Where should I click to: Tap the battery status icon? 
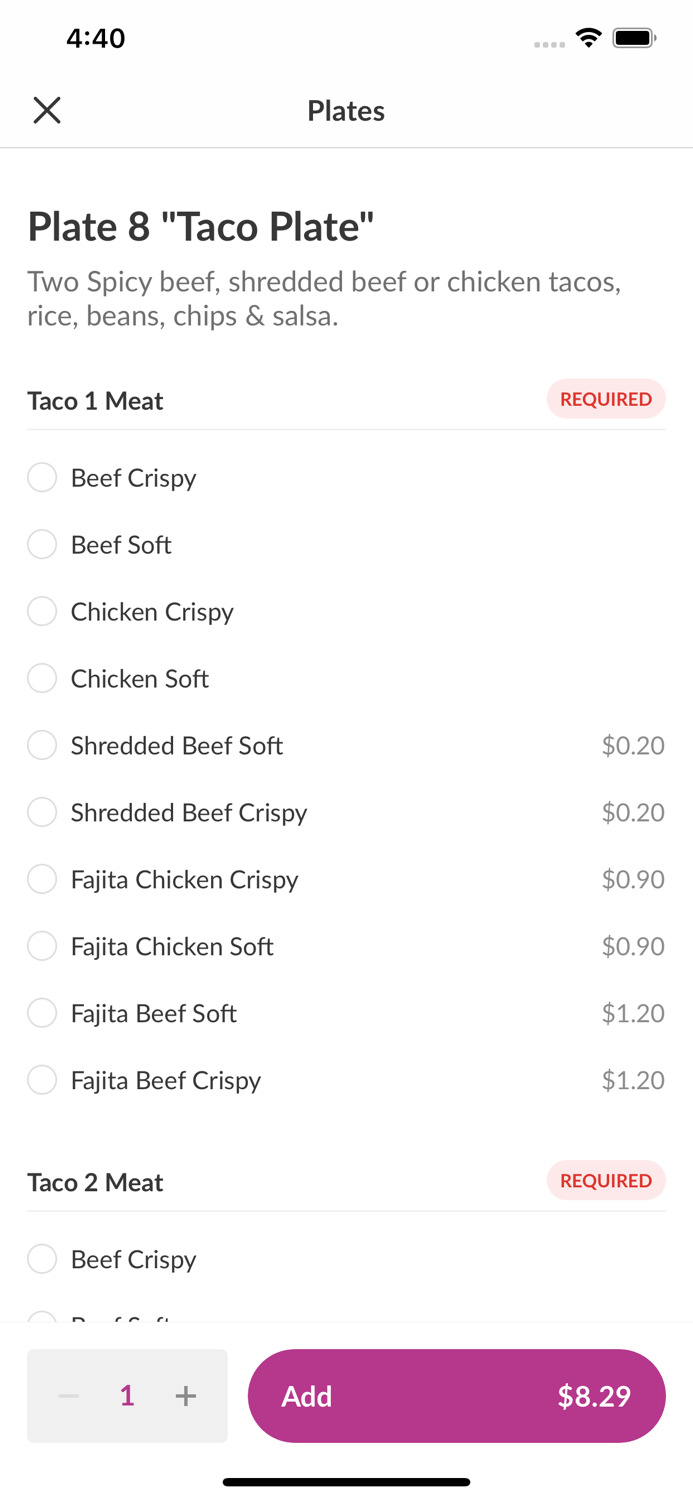pos(634,38)
